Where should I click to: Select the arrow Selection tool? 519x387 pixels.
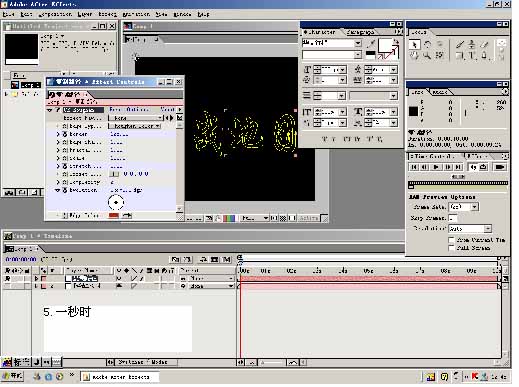point(414,45)
